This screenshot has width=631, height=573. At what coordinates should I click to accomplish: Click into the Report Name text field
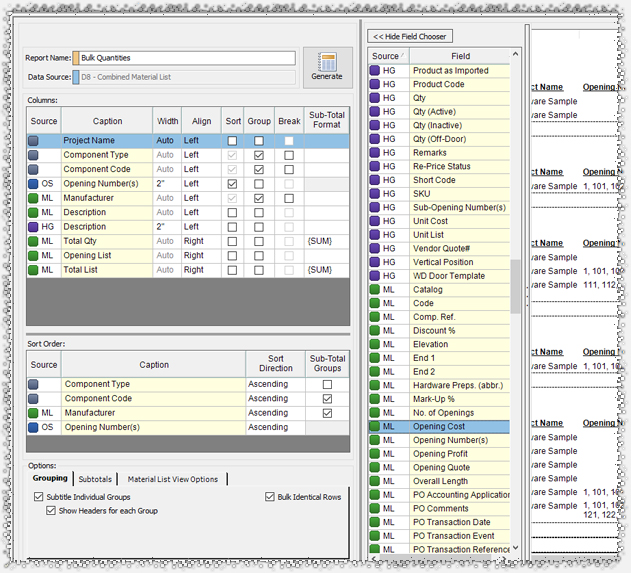coord(188,58)
